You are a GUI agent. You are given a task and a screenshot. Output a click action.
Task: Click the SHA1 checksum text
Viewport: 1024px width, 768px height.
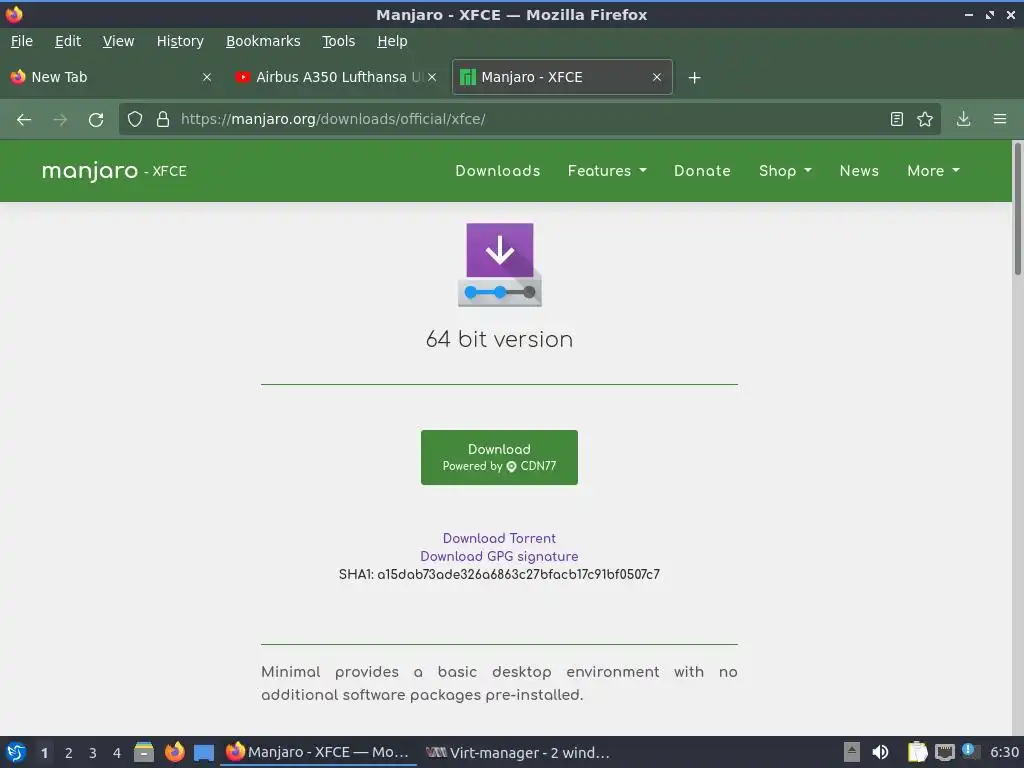click(499, 575)
